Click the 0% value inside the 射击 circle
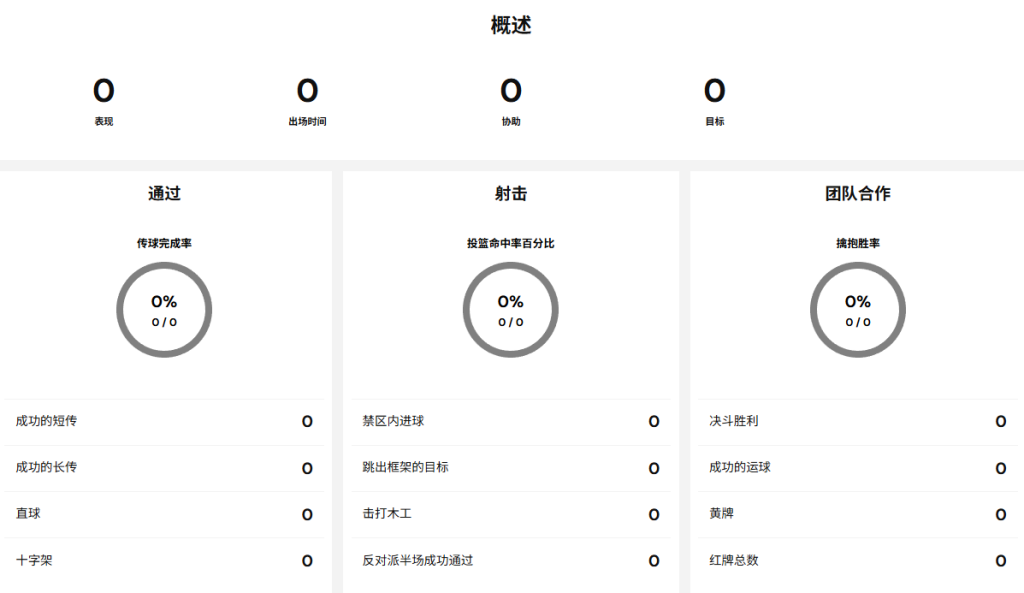The width and height of the screenshot is (1024, 593). coord(511,301)
